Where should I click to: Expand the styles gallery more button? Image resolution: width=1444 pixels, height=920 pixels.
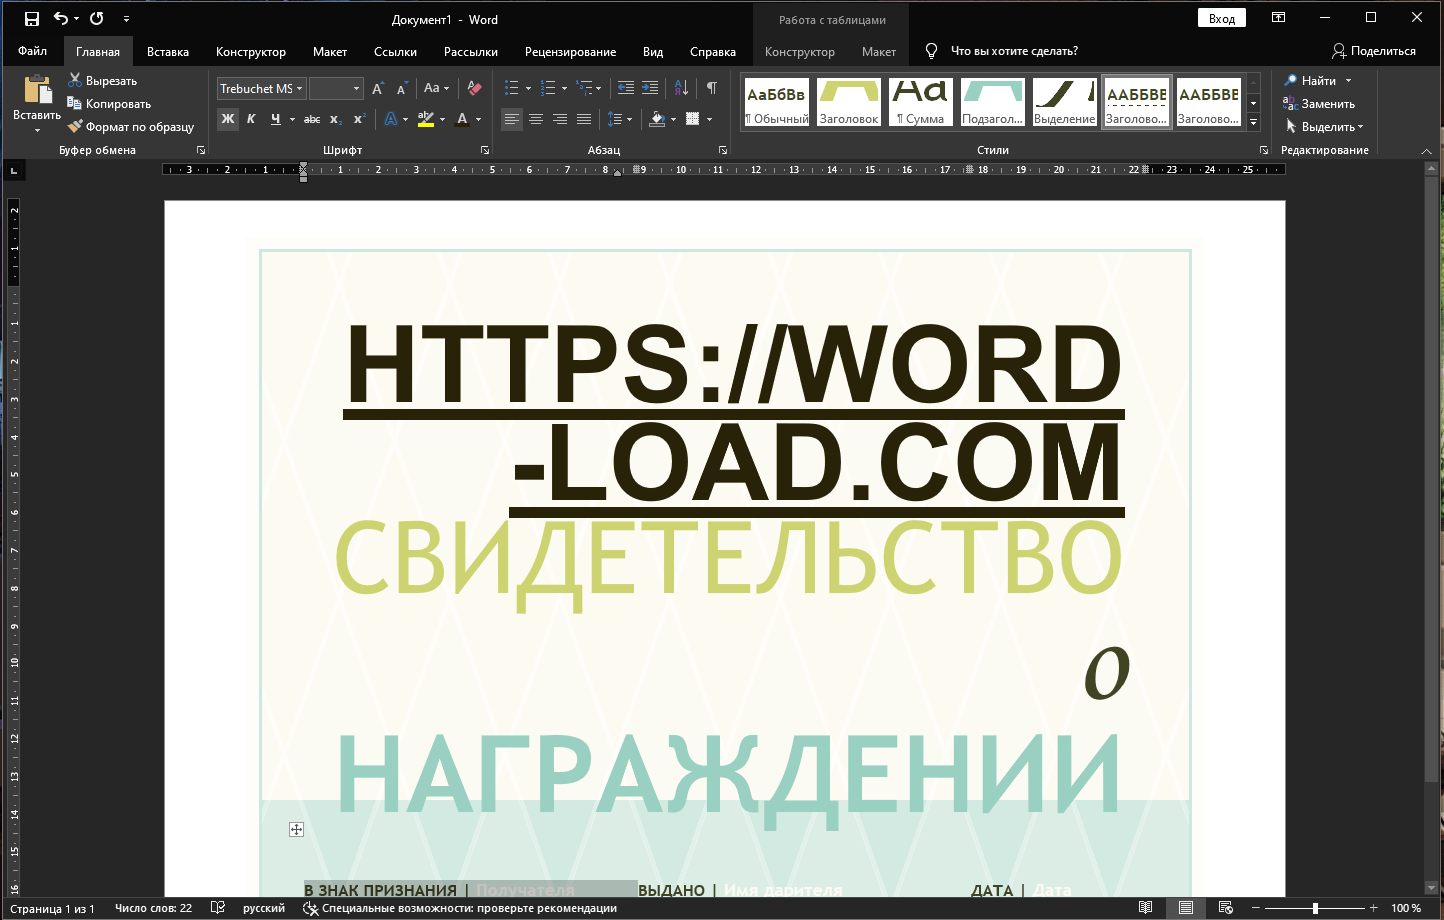pyautogui.click(x=1253, y=123)
